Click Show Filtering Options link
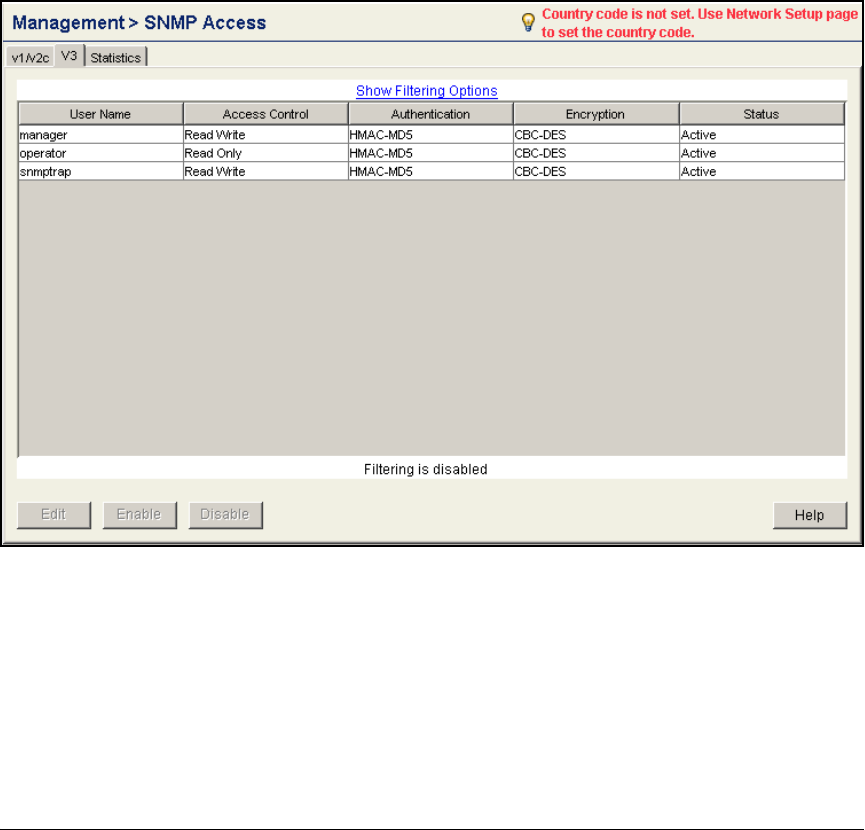The height and width of the screenshot is (830, 865). pyautogui.click(x=426, y=90)
